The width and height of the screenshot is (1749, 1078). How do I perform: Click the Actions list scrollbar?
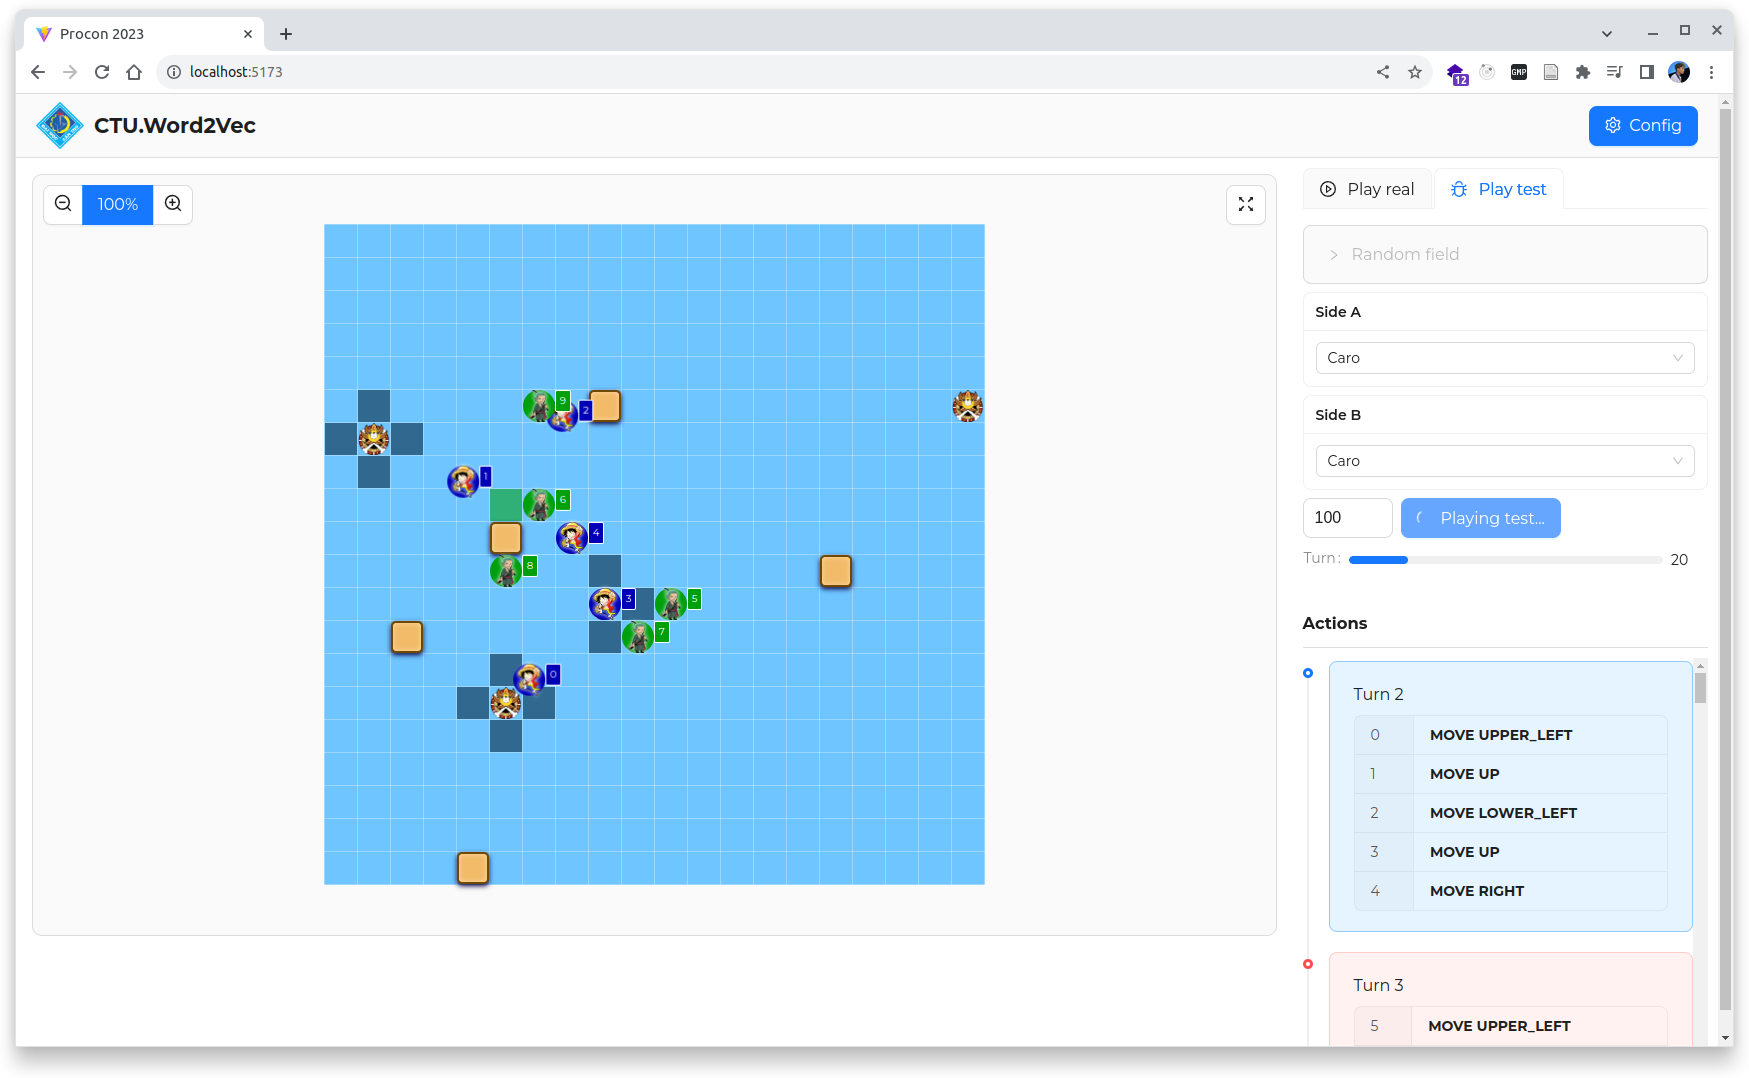tap(1700, 688)
